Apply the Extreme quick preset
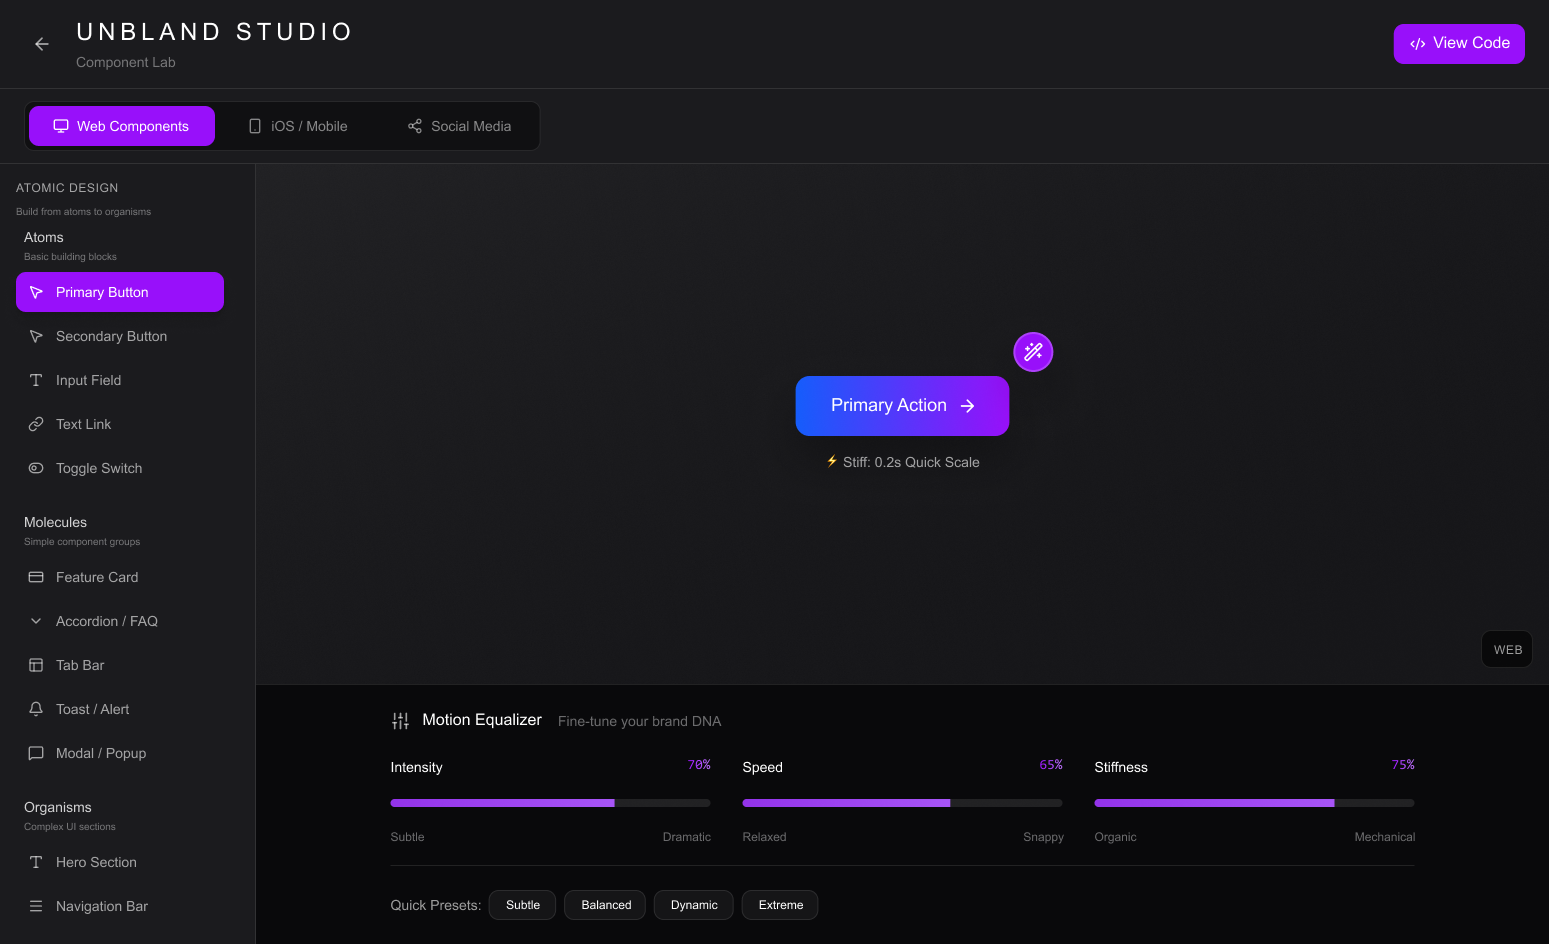 tap(780, 905)
